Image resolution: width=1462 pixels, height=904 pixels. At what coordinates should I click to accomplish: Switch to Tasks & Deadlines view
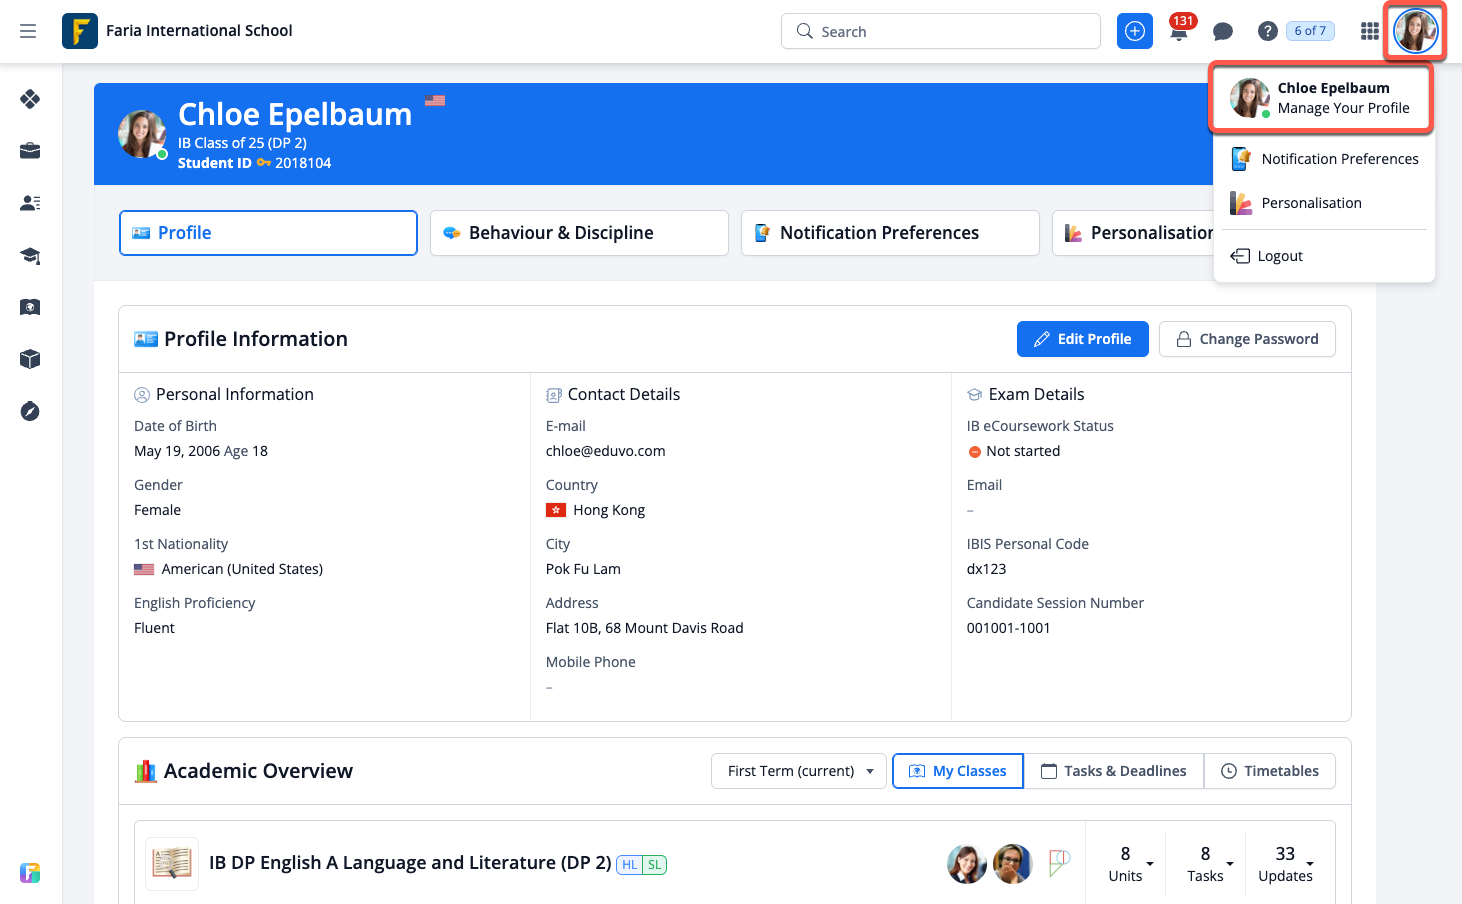pyautogui.click(x=1113, y=771)
